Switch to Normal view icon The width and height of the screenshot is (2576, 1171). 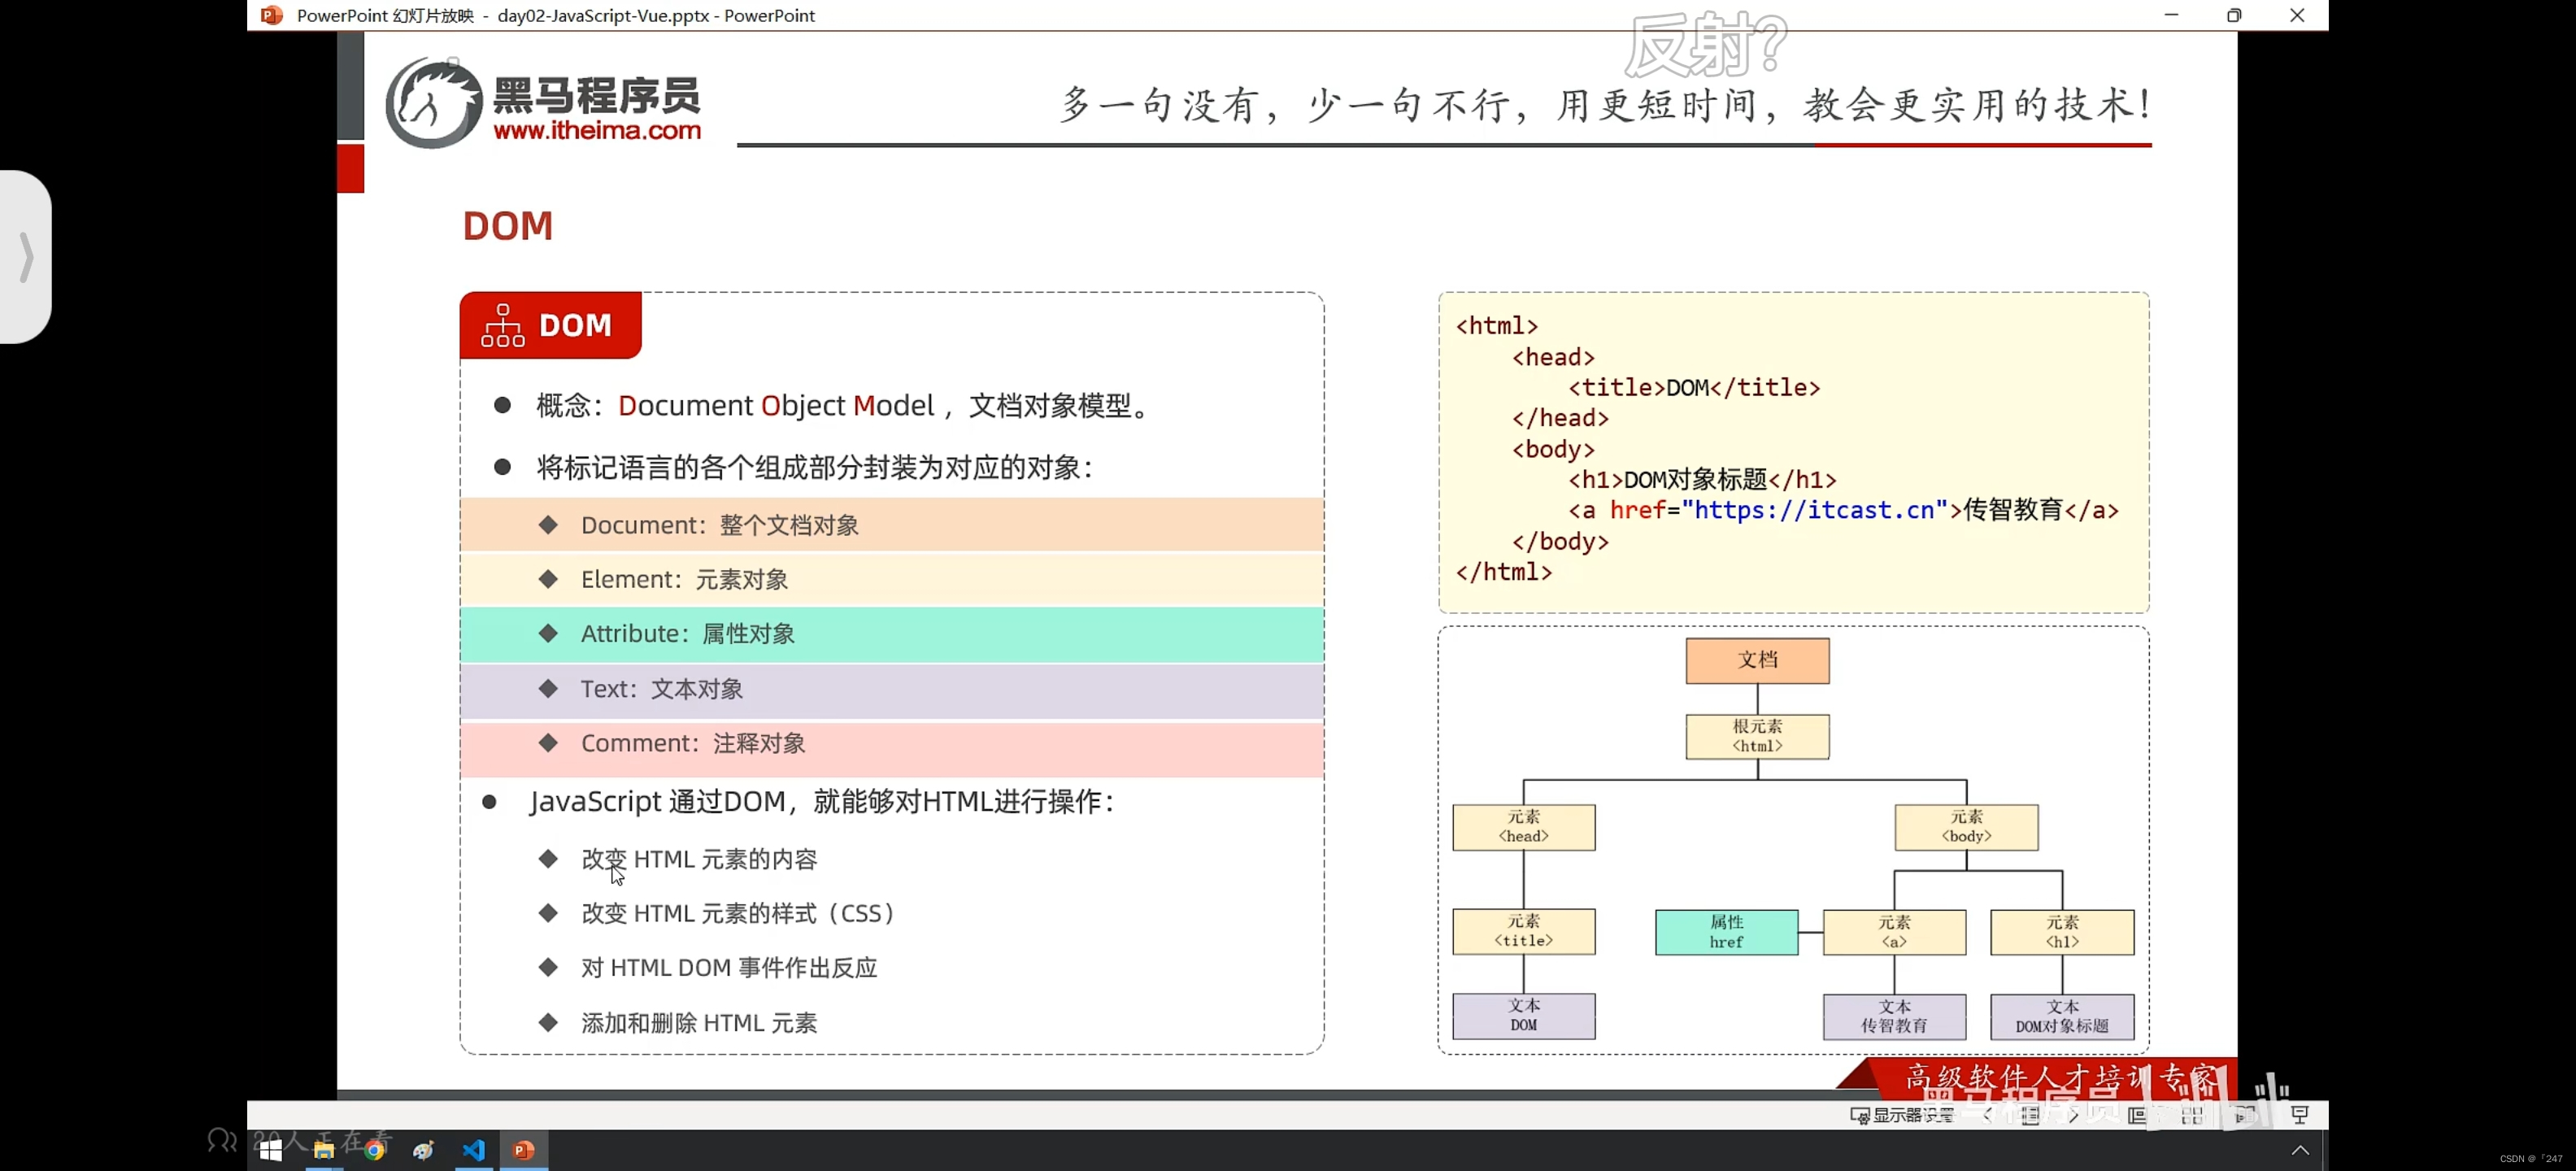pos(2137,1115)
